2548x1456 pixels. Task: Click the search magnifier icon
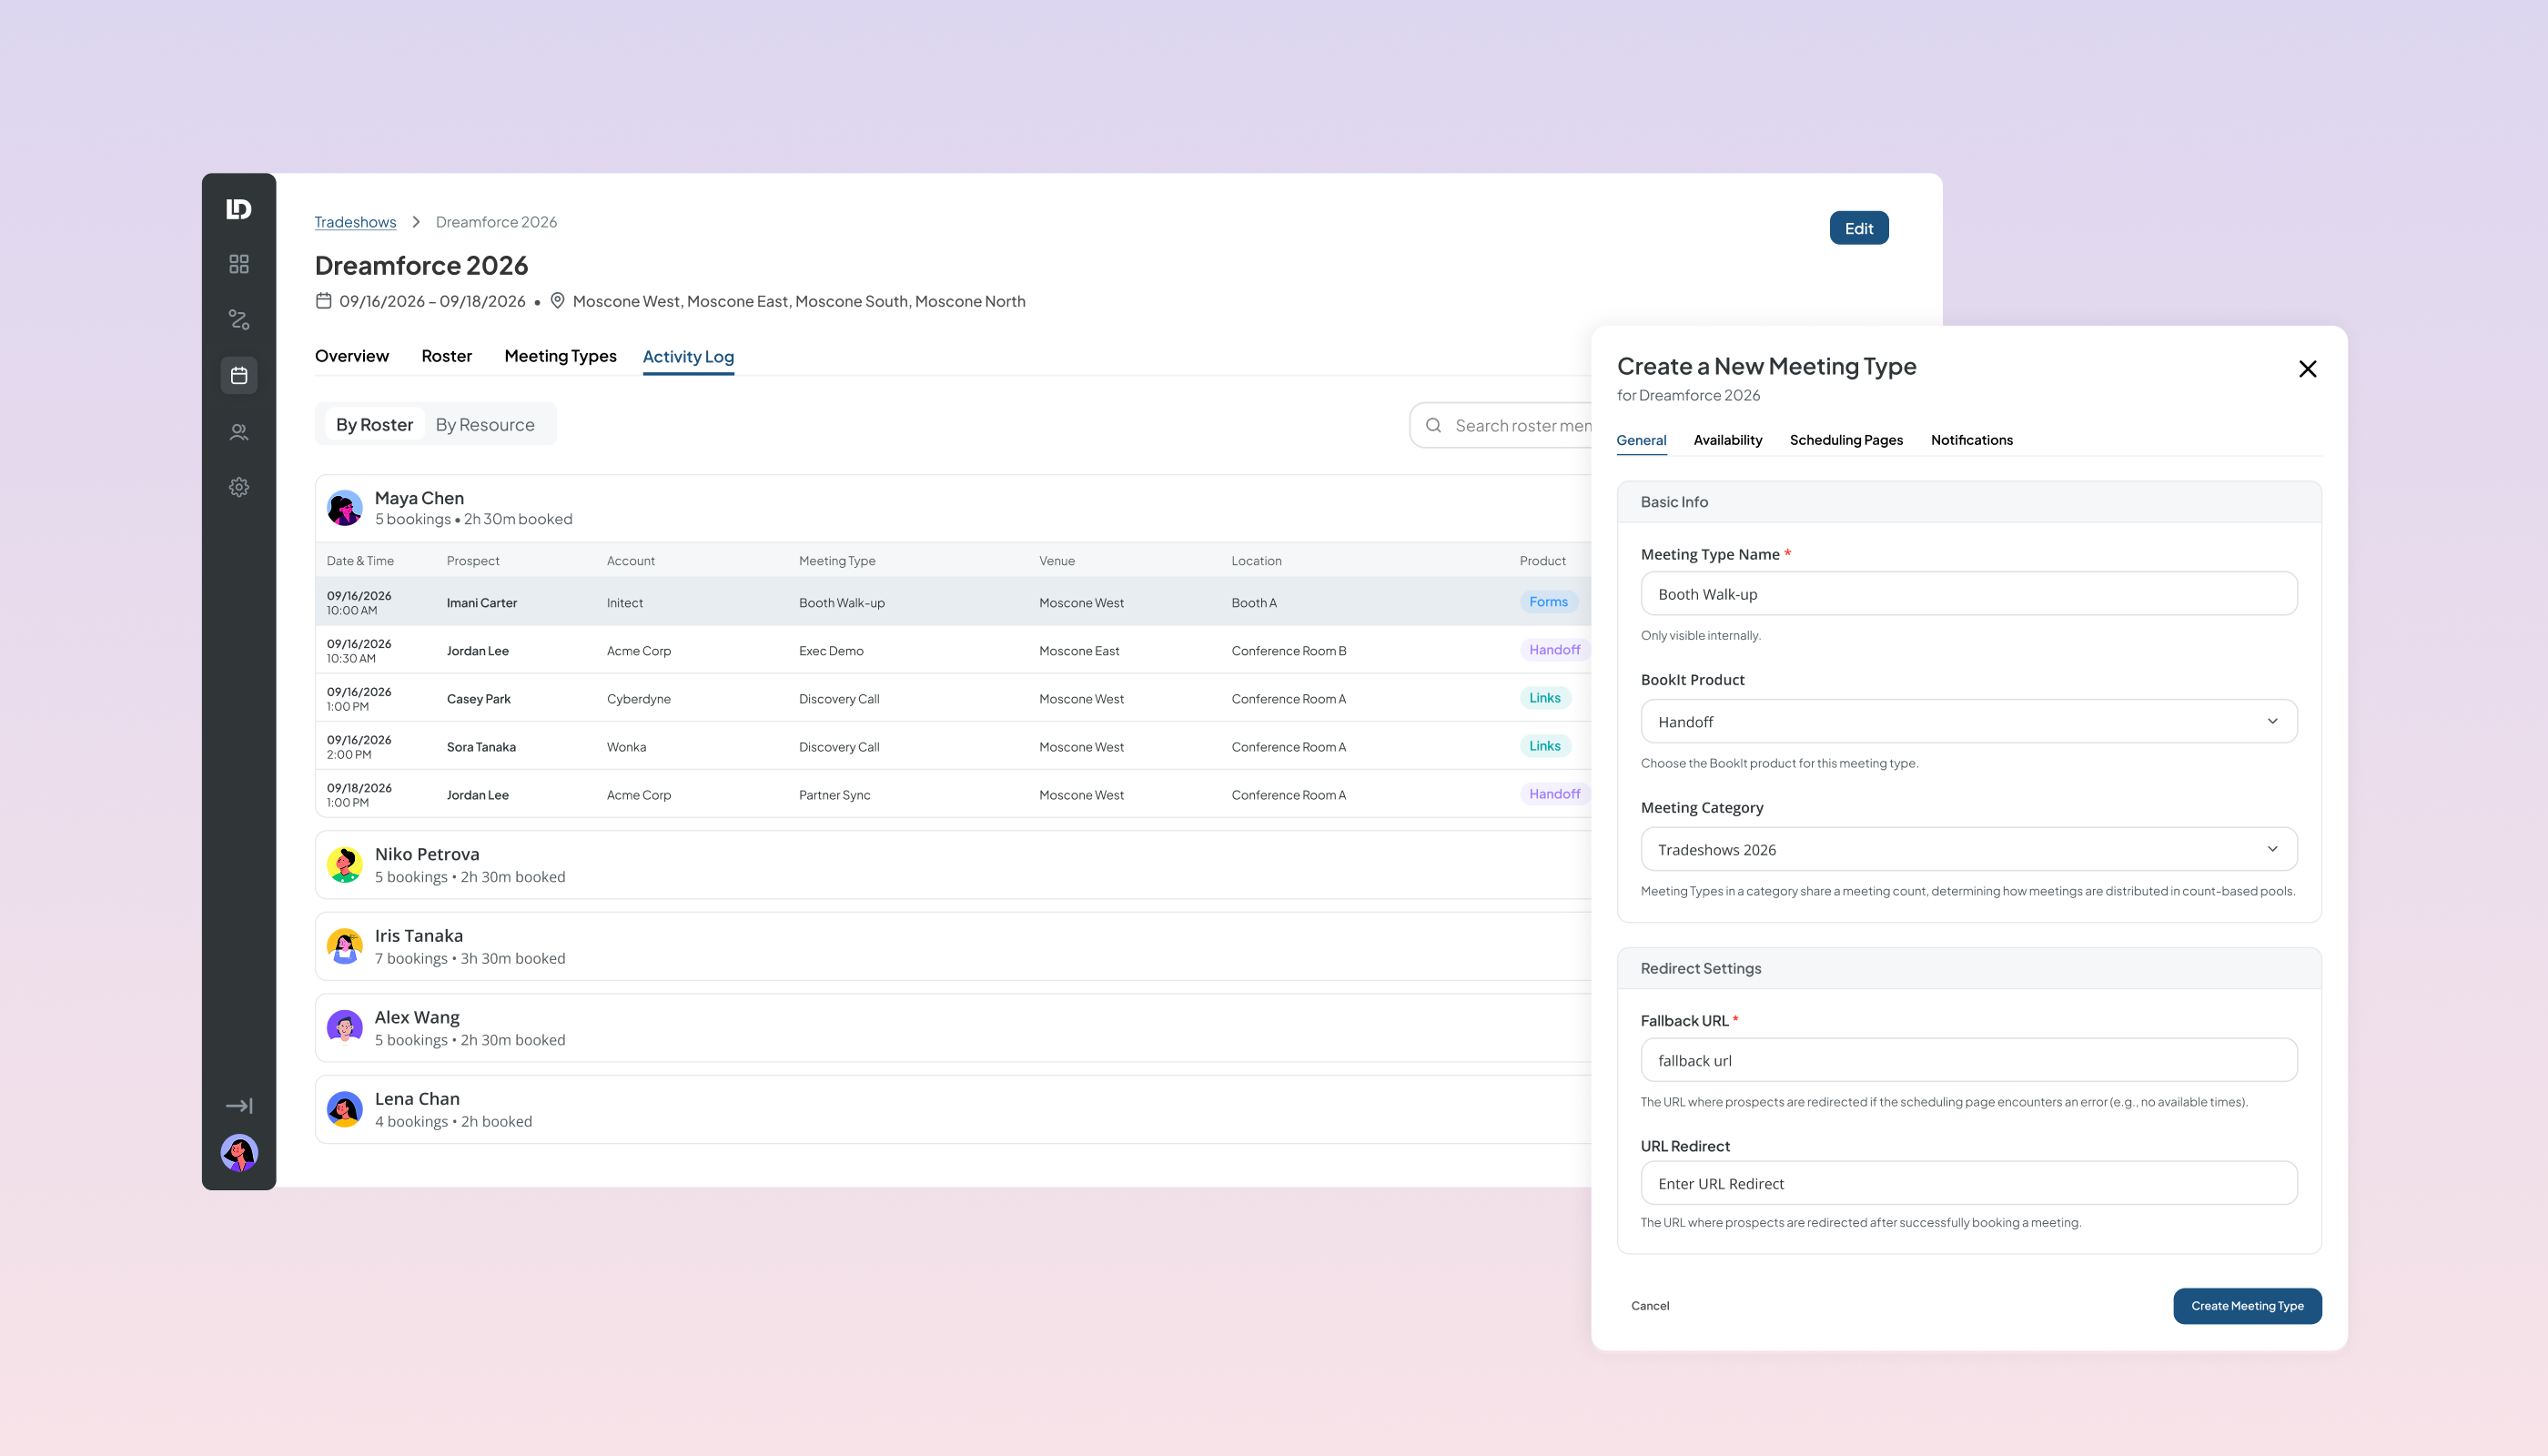click(x=1433, y=425)
